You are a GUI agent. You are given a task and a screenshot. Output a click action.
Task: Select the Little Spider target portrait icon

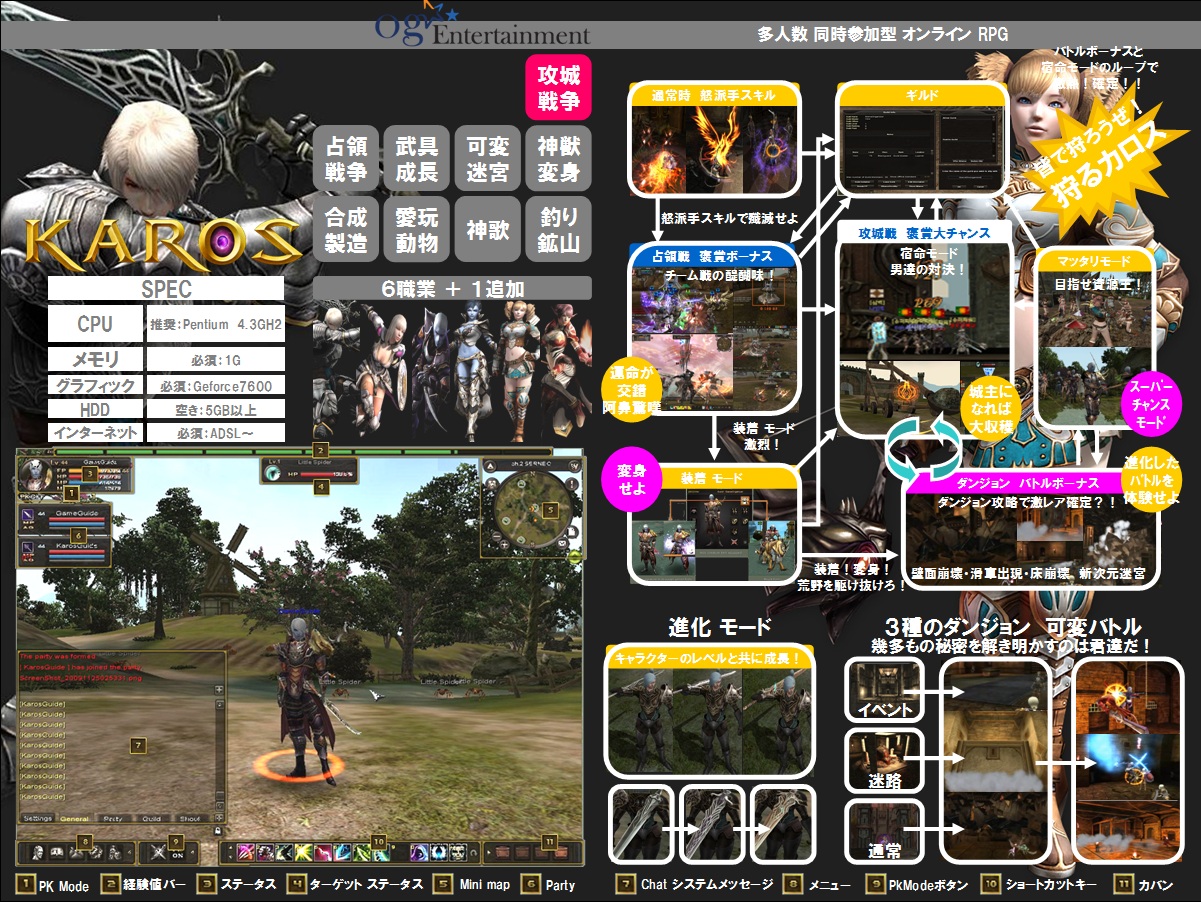coord(272,473)
